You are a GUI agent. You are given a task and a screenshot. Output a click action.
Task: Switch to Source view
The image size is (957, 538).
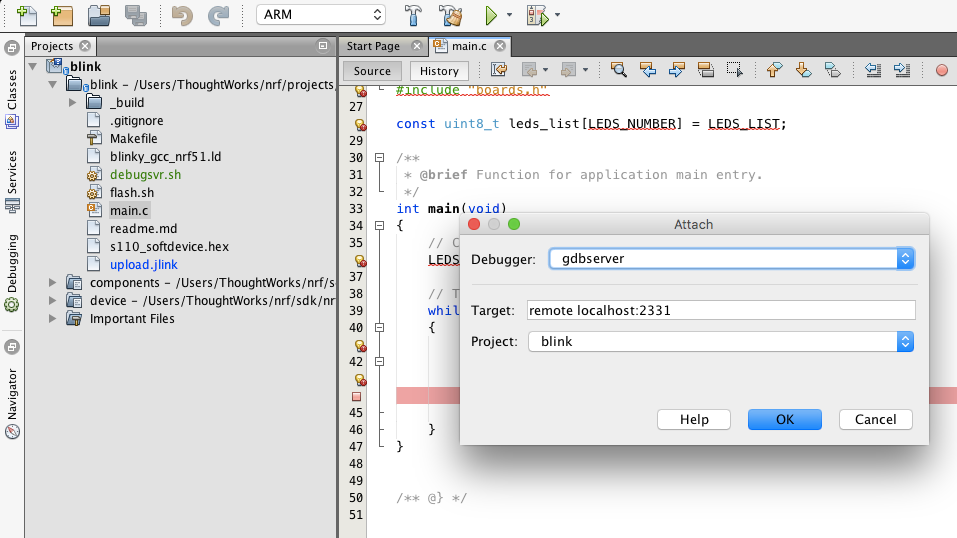tap(372, 71)
